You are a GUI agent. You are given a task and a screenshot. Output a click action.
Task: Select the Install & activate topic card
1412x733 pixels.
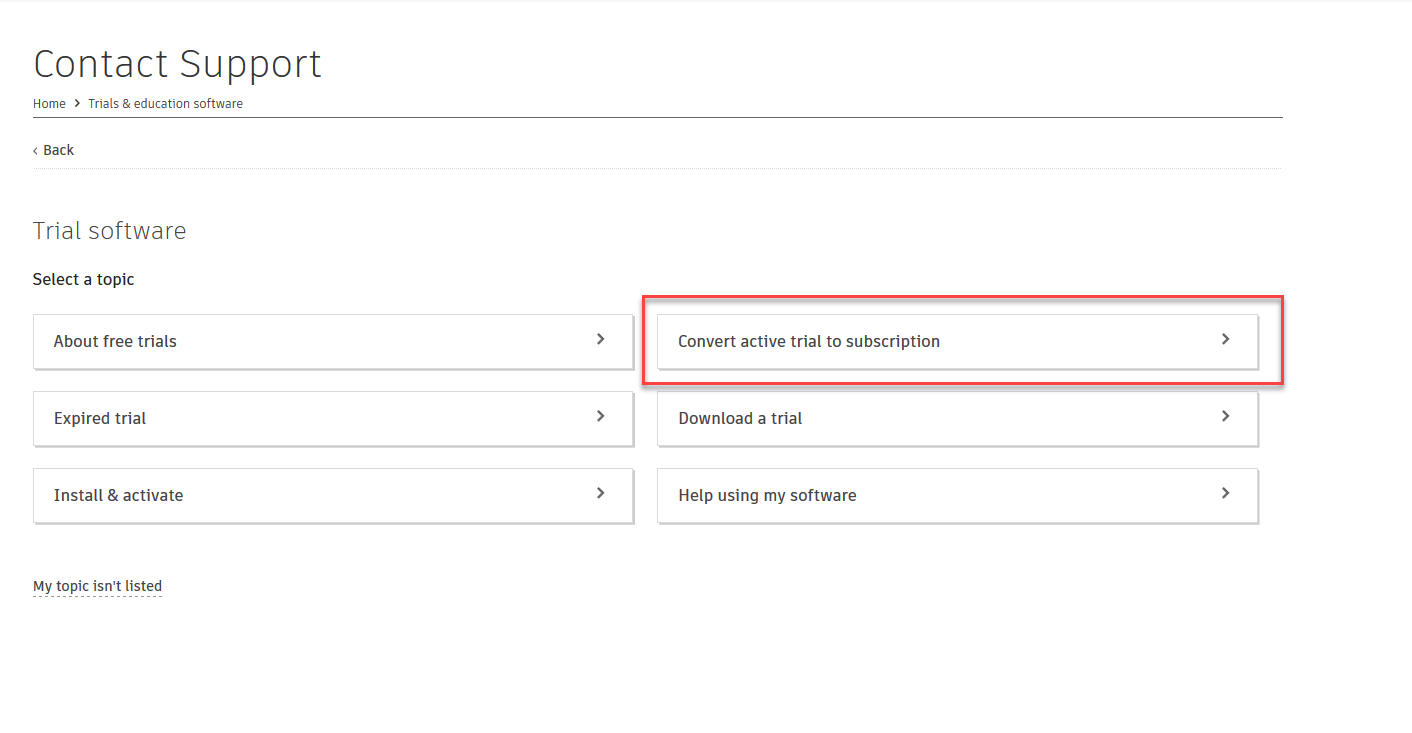333,494
